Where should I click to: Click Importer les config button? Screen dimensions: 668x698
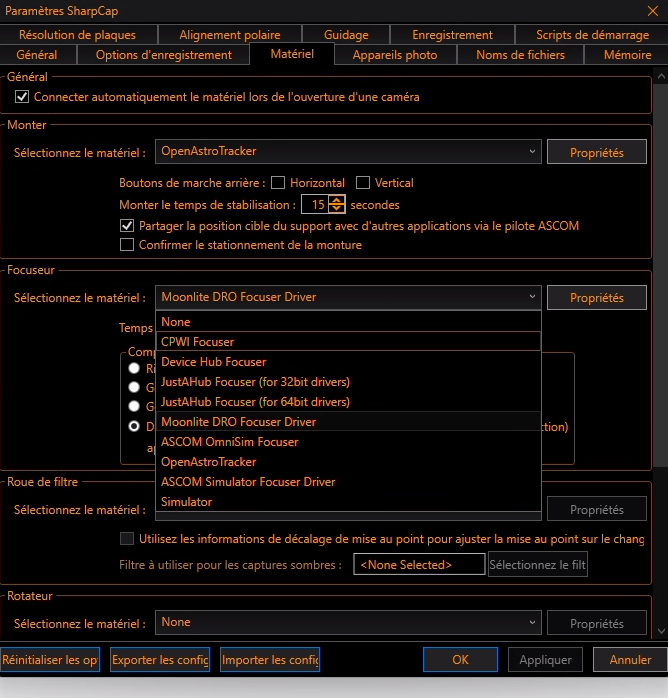click(270, 659)
